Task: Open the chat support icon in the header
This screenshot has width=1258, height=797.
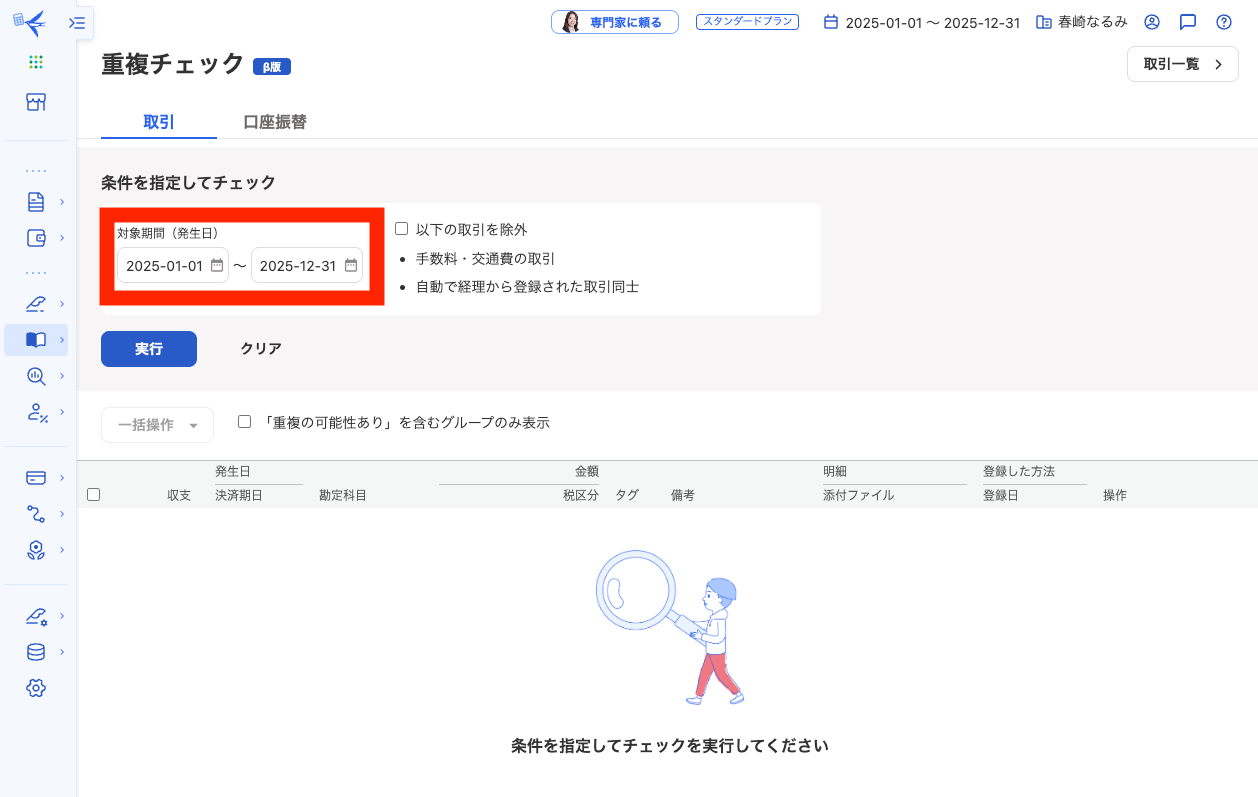Action: [1187, 22]
